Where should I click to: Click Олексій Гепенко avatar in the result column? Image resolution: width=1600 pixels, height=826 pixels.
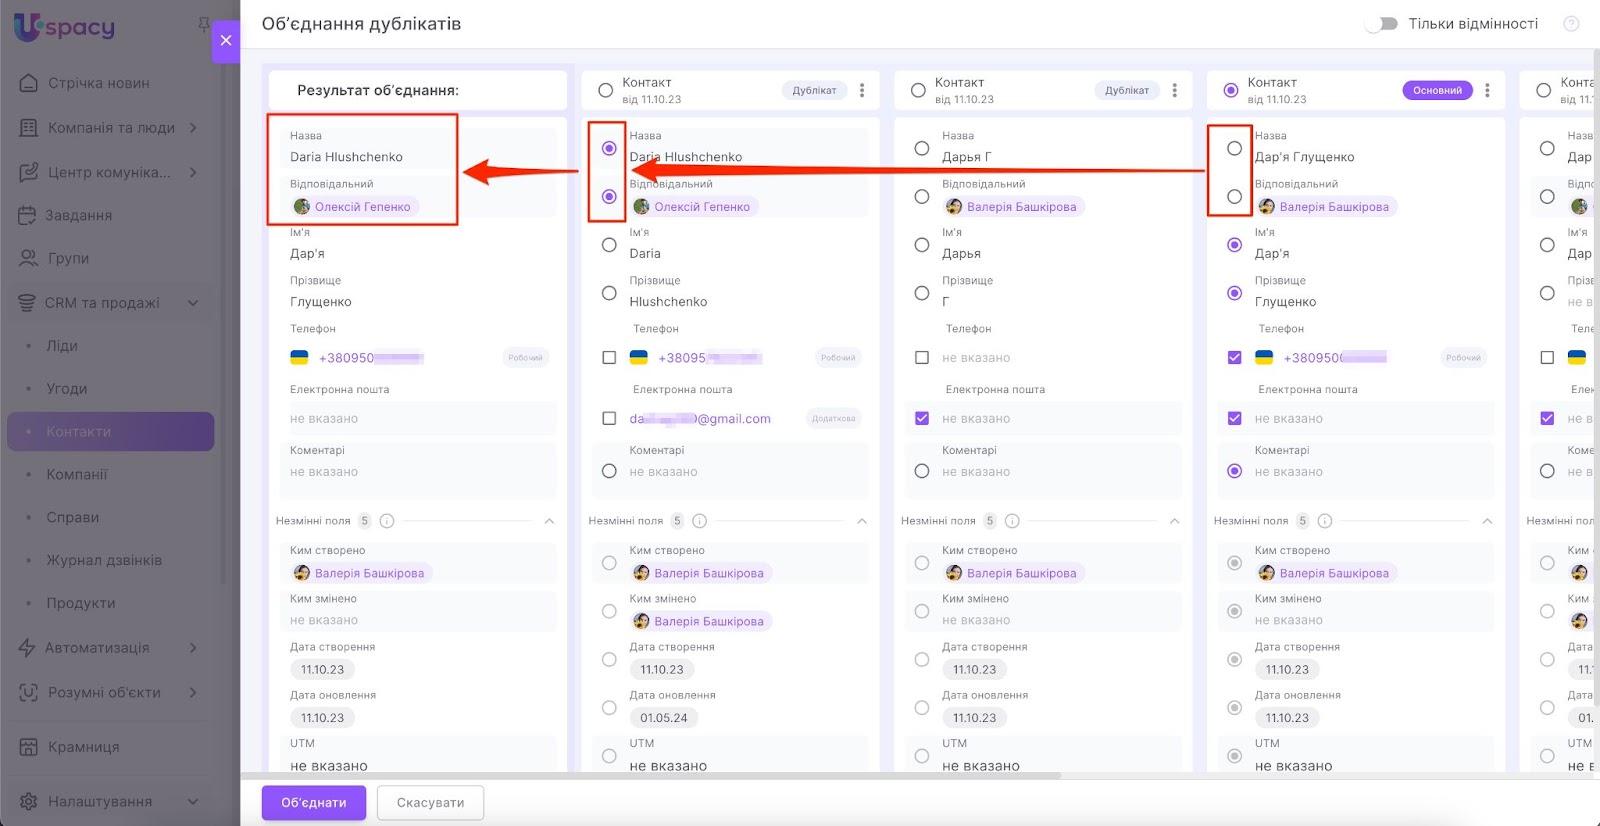pyautogui.click(x=301, y=207)
